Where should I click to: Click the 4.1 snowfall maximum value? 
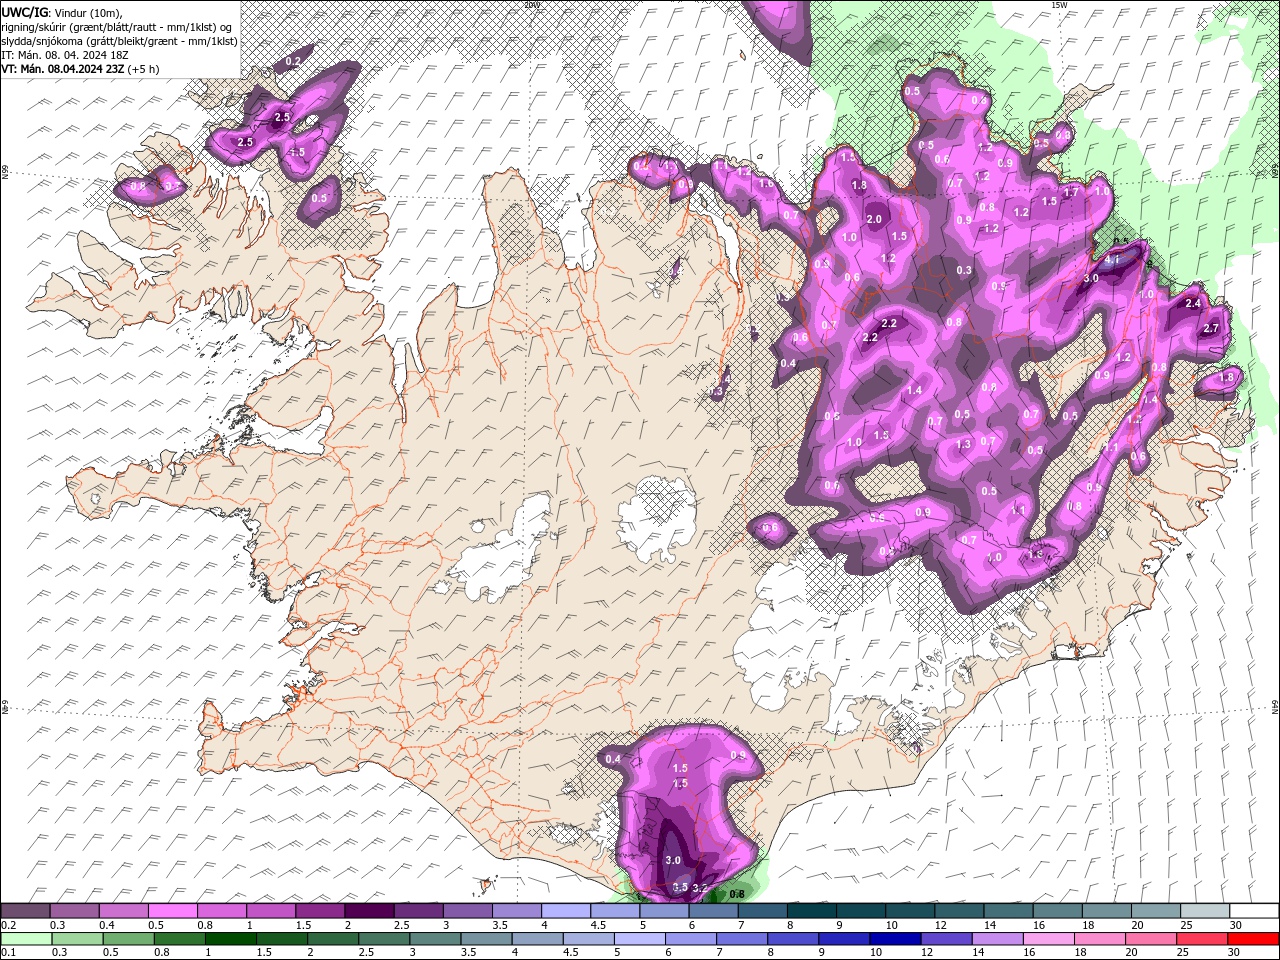point(1112,260)
